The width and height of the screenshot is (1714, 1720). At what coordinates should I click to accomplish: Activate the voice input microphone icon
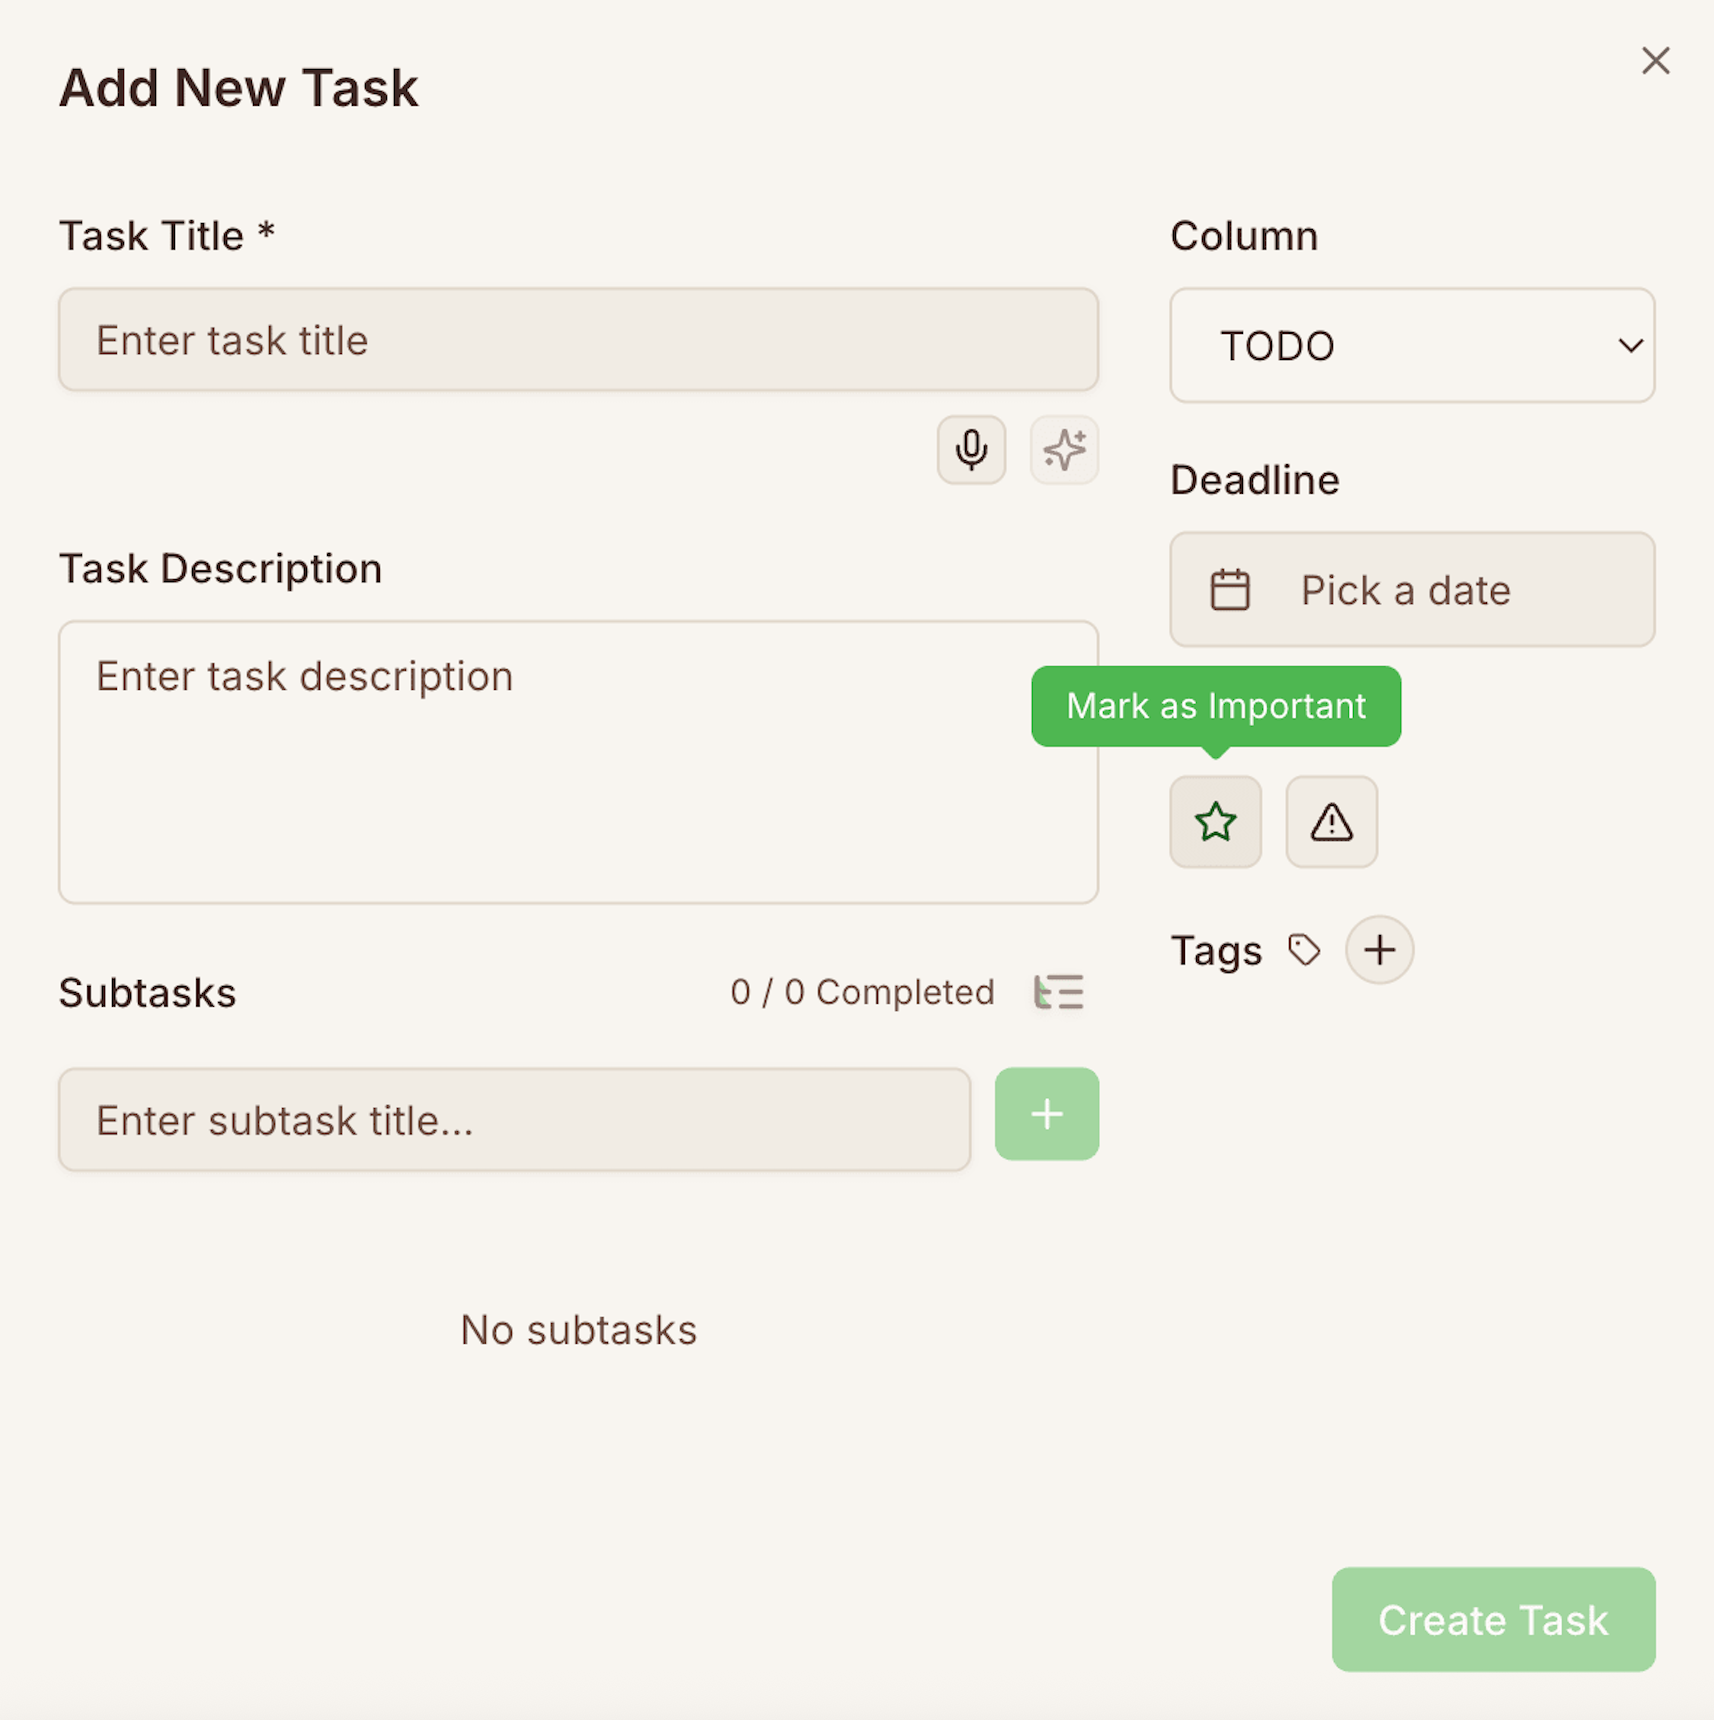click(x=969, y=450)
